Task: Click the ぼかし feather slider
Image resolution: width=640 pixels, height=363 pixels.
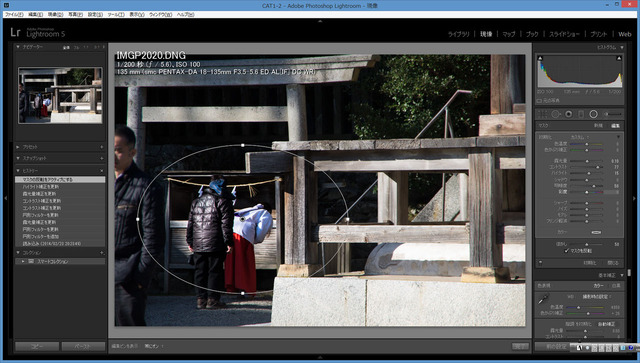Action: point(586,244)
